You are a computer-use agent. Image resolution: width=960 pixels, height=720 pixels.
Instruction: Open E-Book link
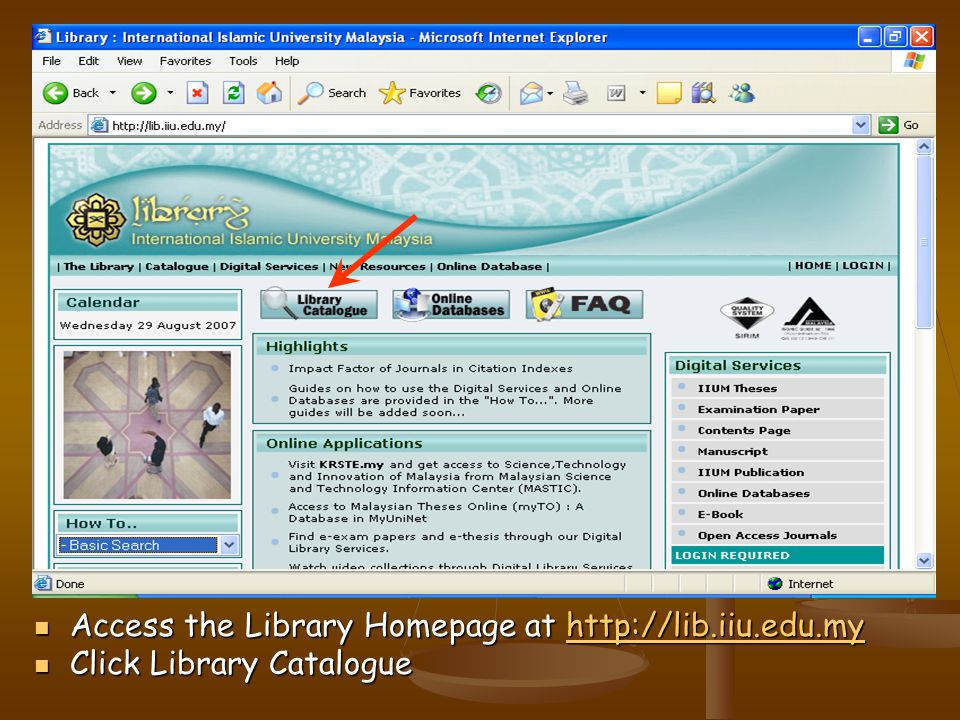[x=720, y=514]
